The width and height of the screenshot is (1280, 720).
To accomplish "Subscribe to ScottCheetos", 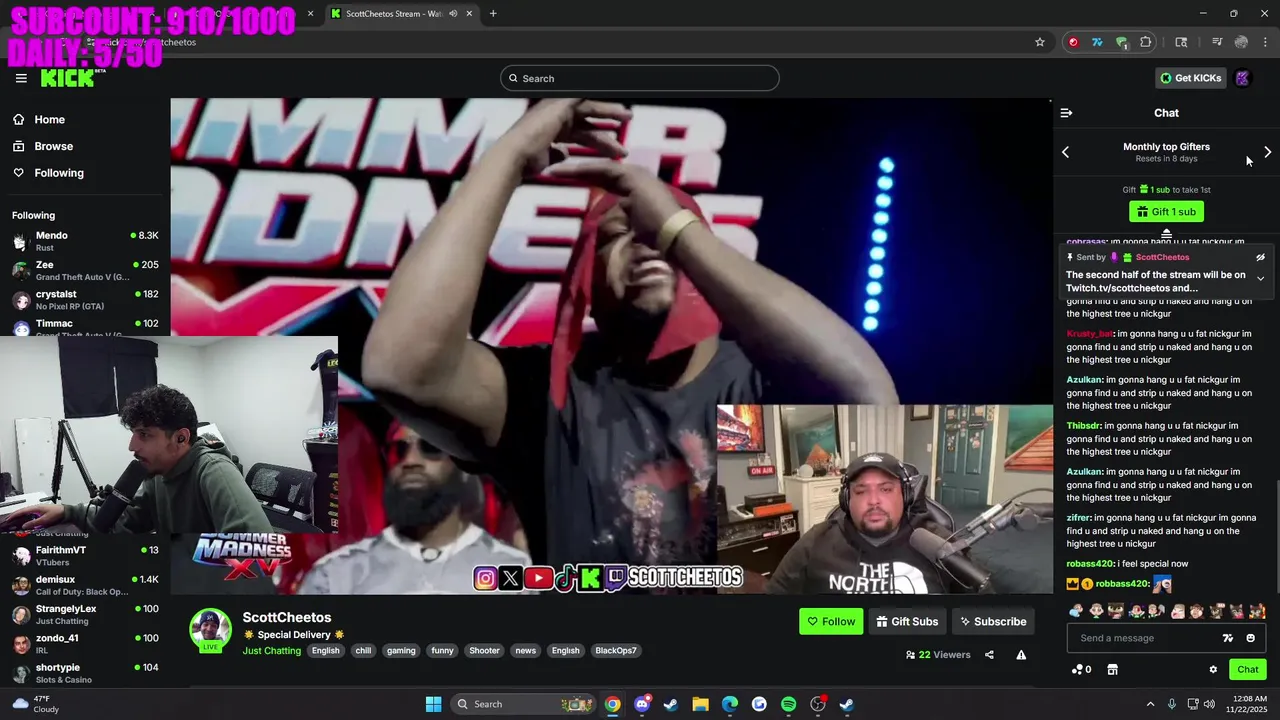I will coord(993,621).
